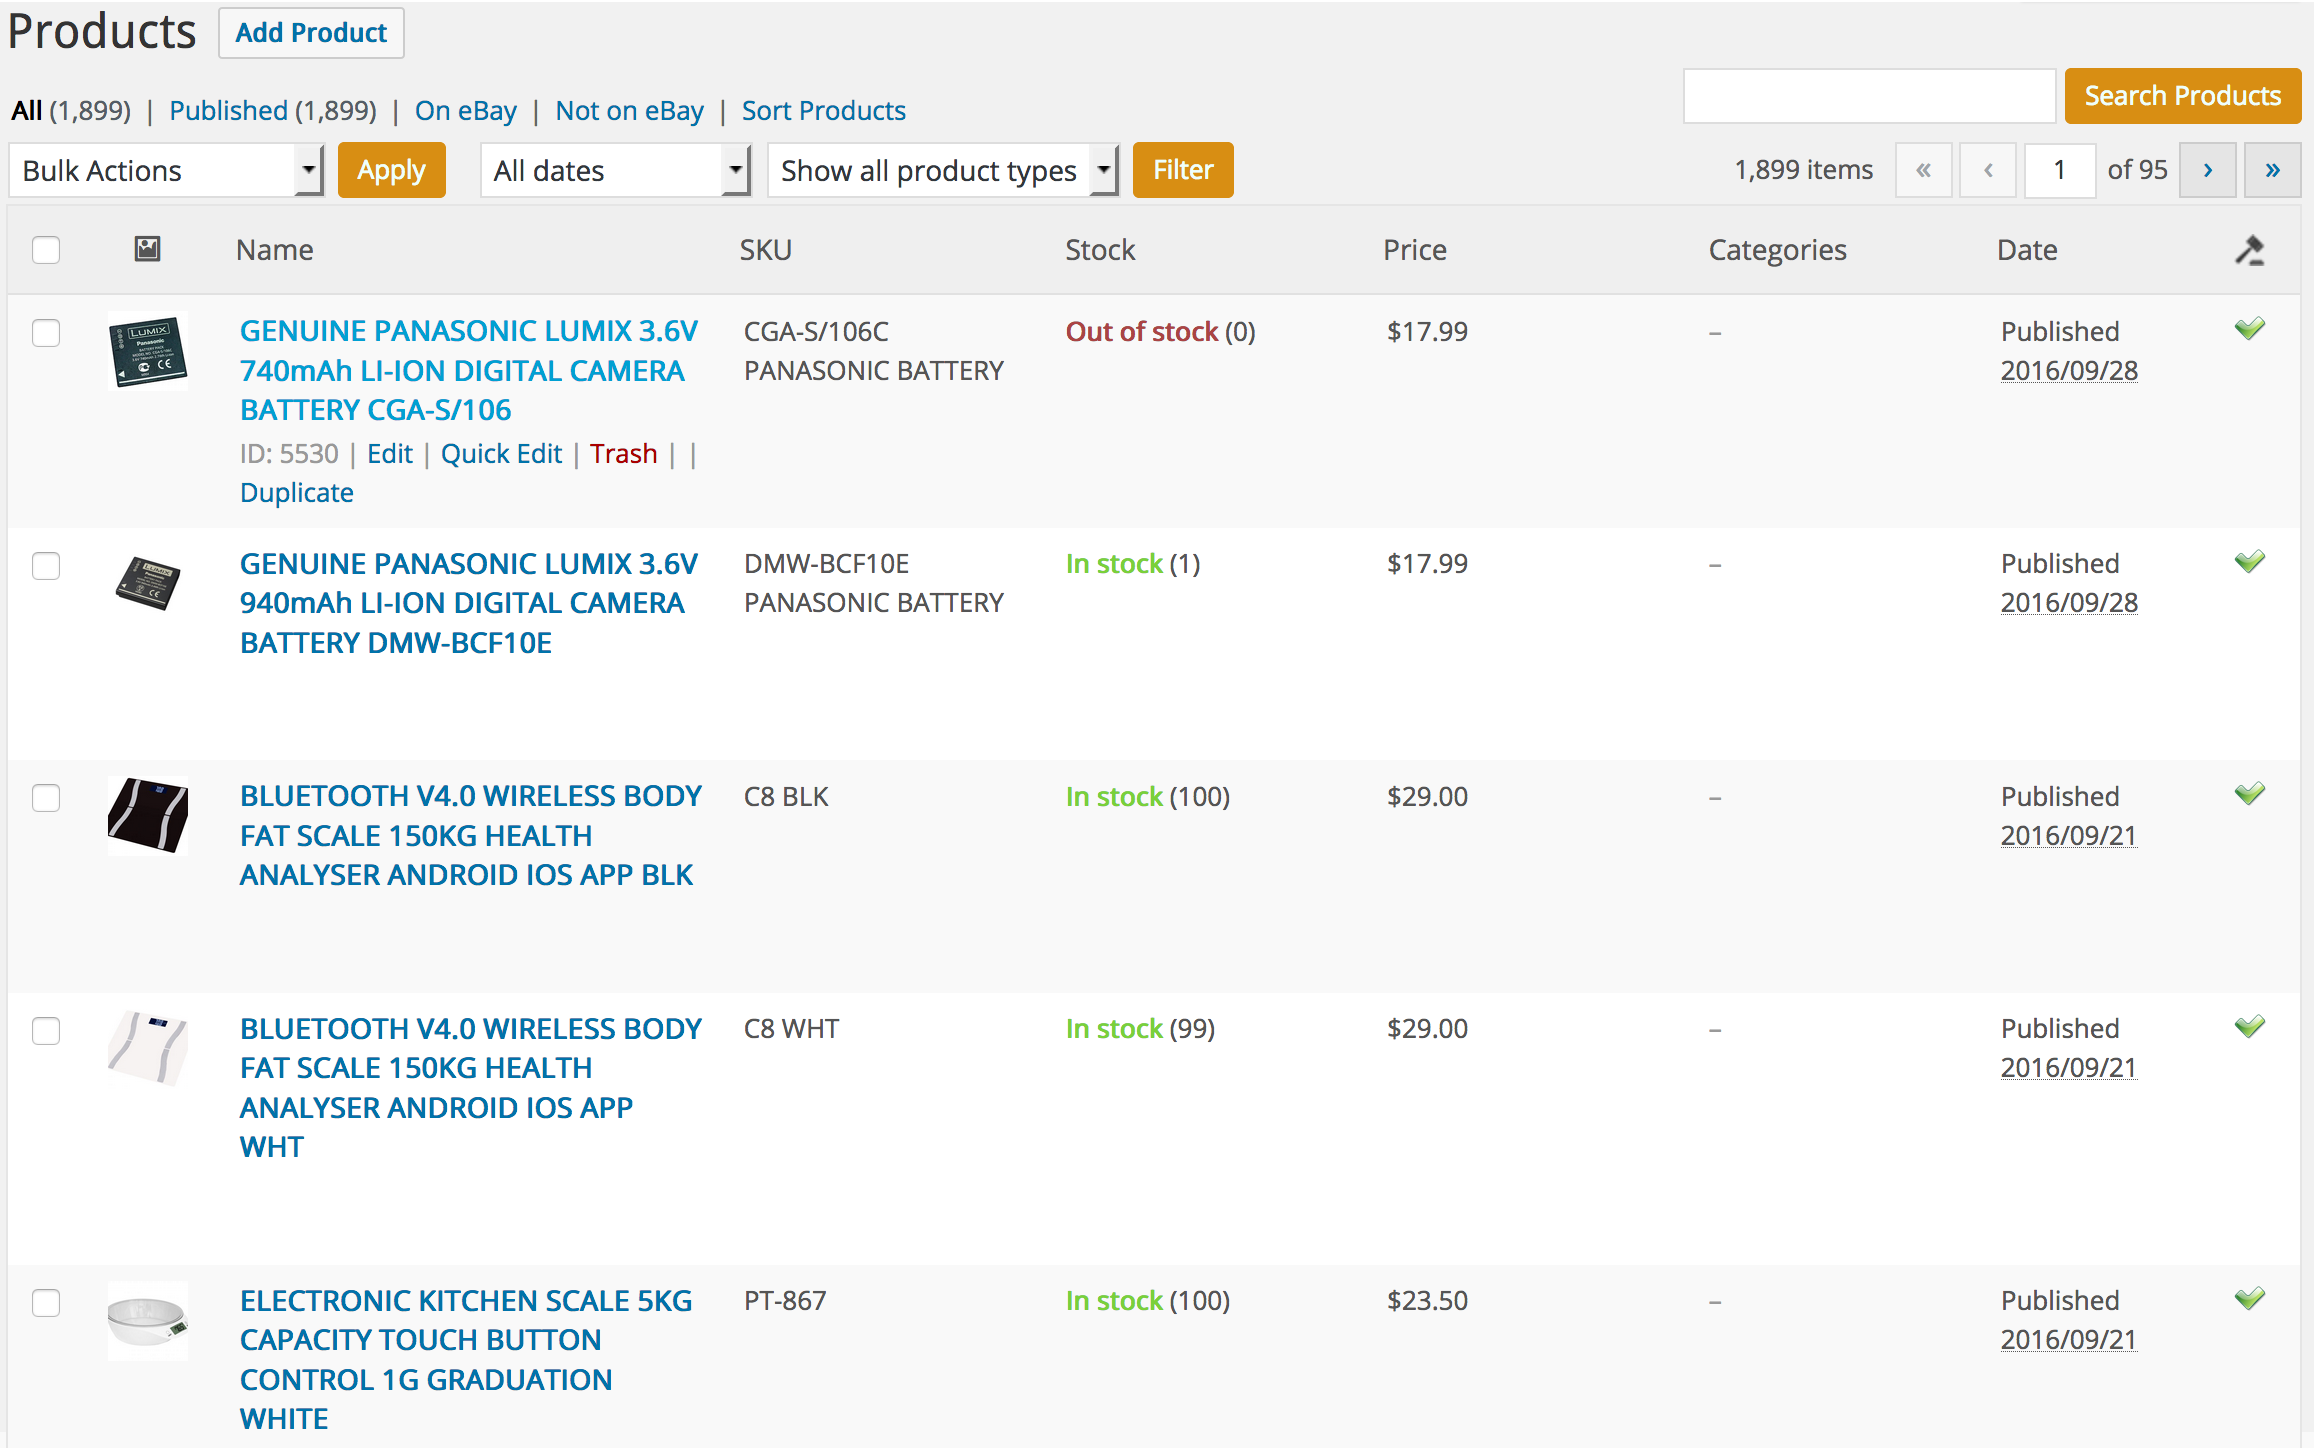Check the C8 WHT scale row checkbox
The width and height of the screenshot is (2314, 1448).
pyautogui.click(x=46, y=1030)
